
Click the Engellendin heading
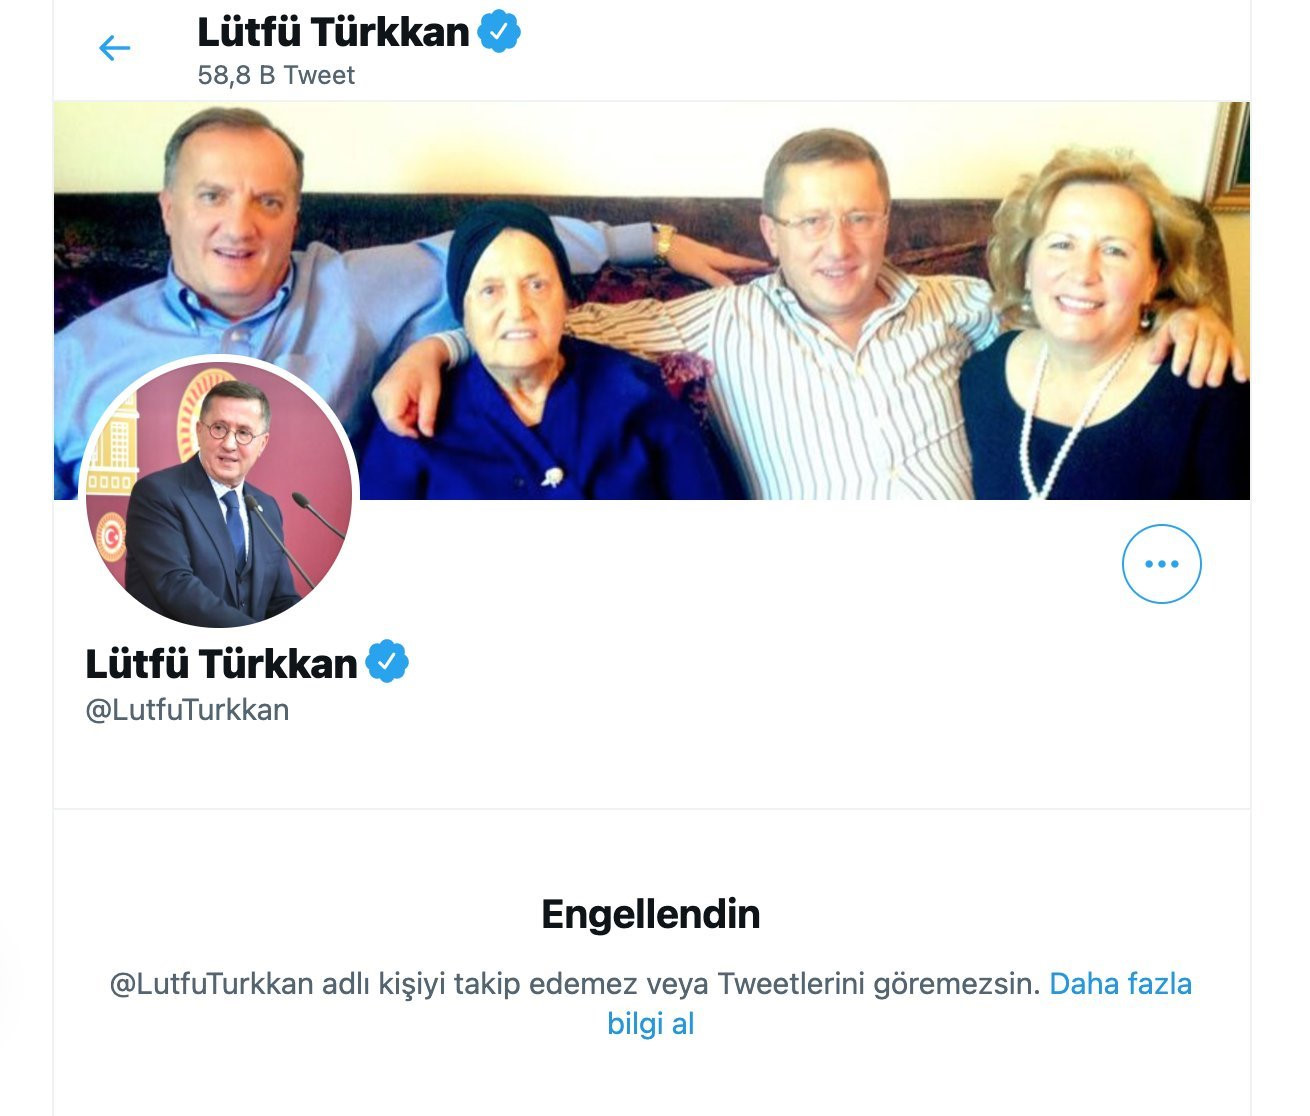651,914
